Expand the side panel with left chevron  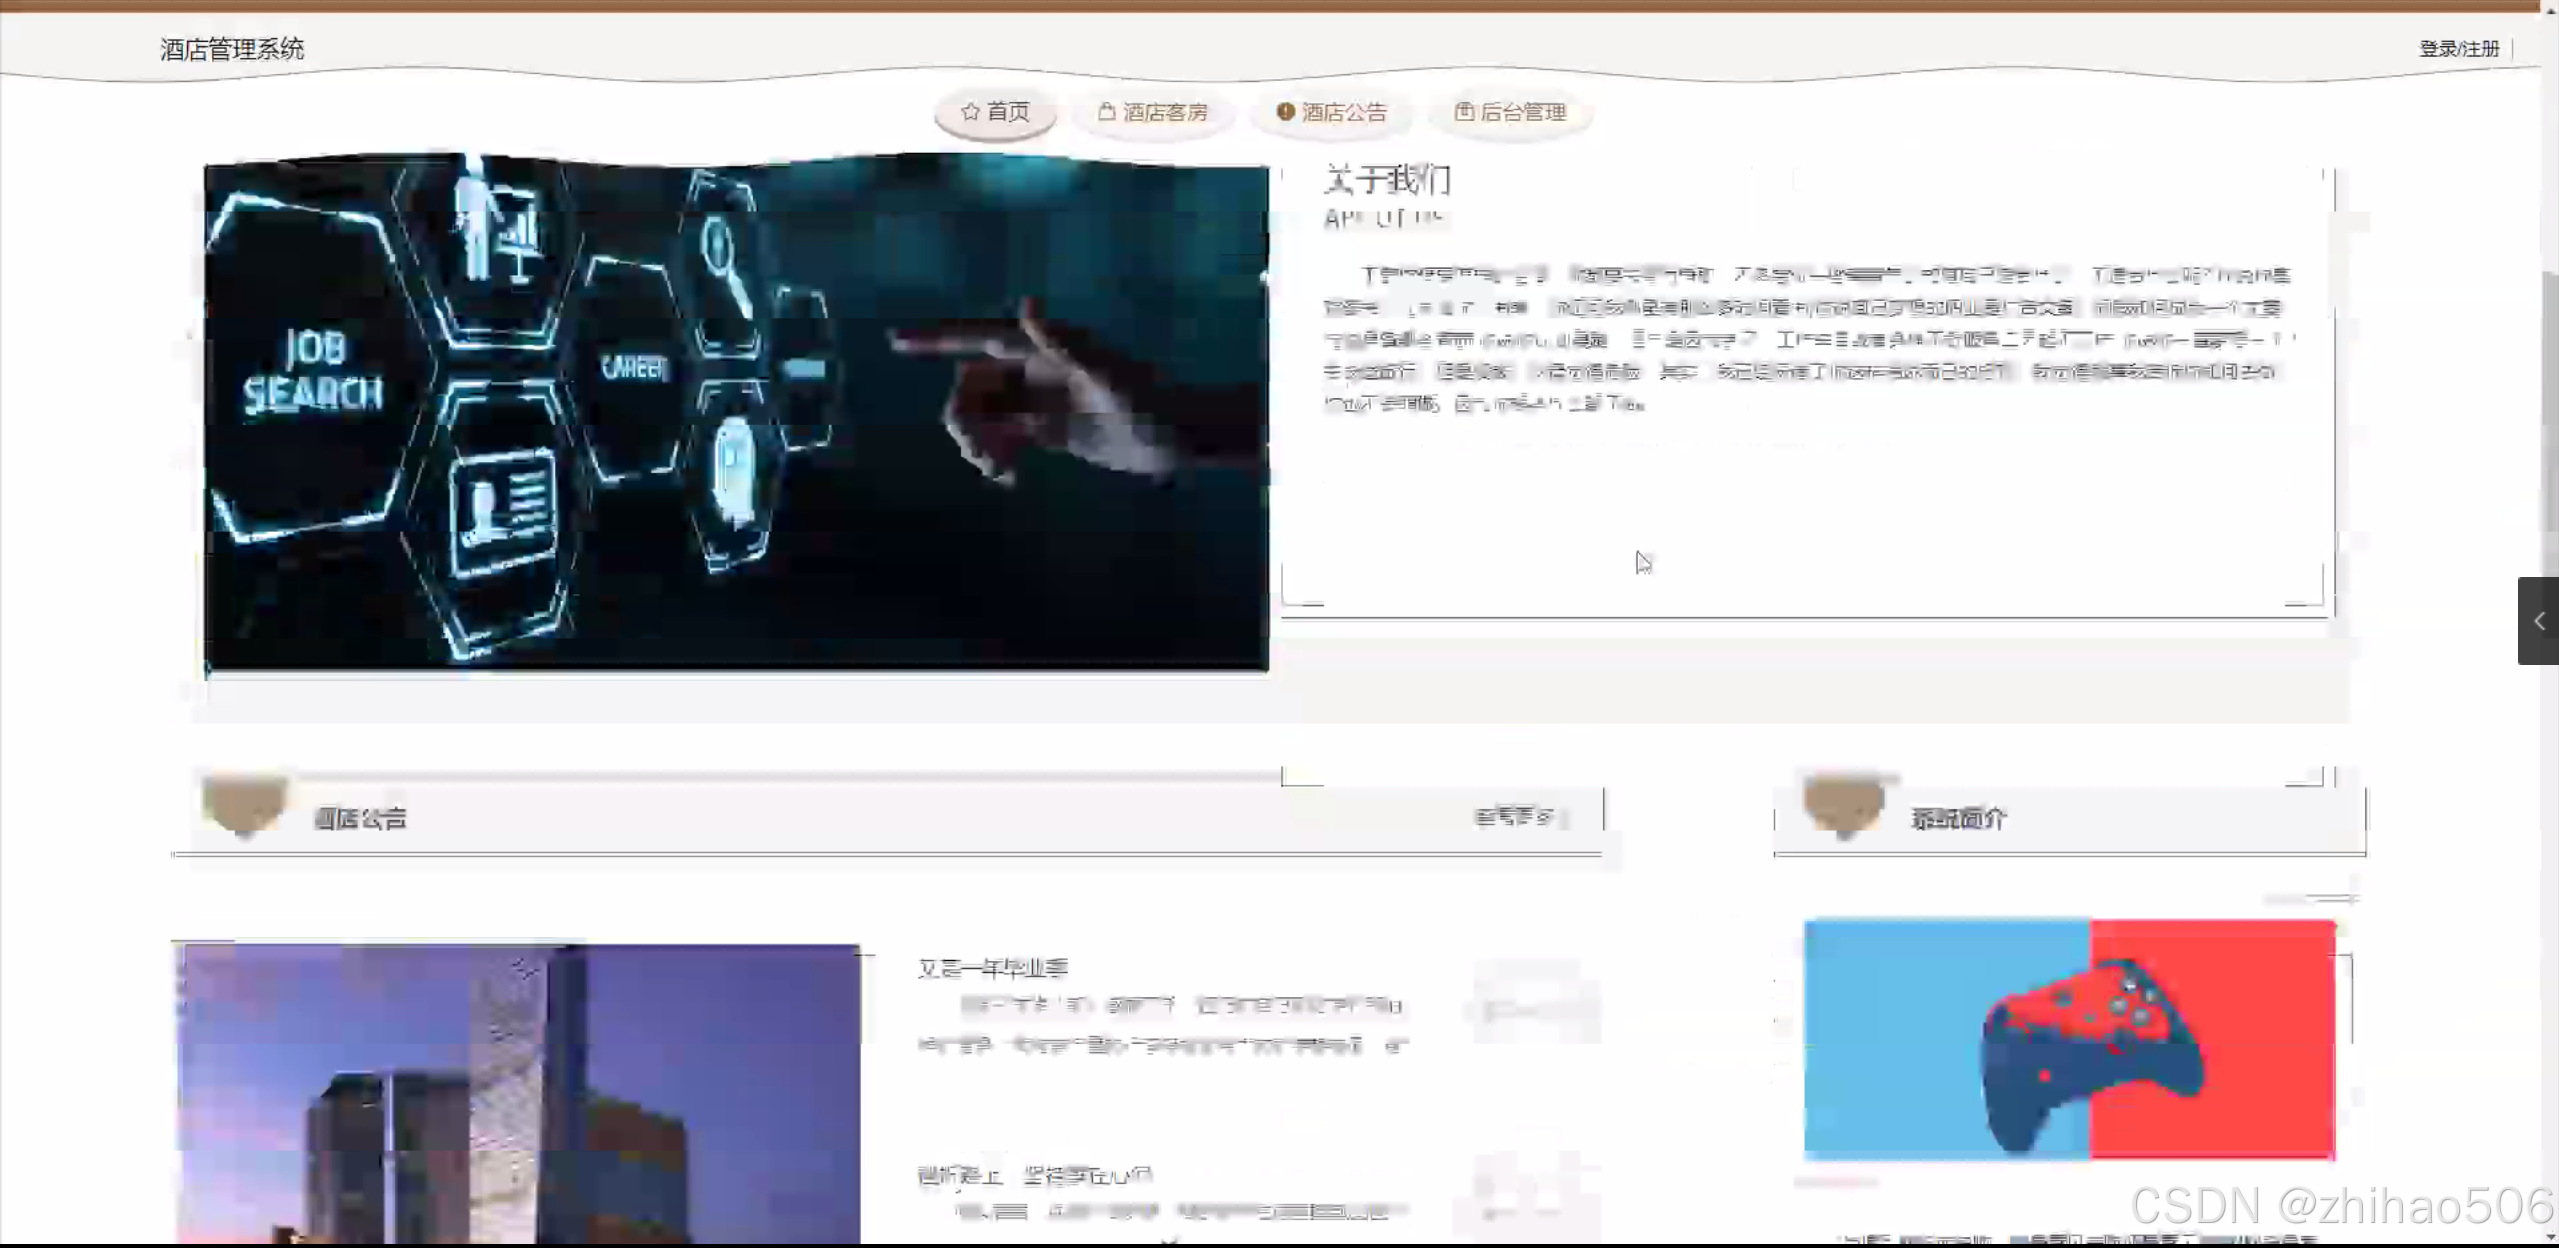[2538, 621]
